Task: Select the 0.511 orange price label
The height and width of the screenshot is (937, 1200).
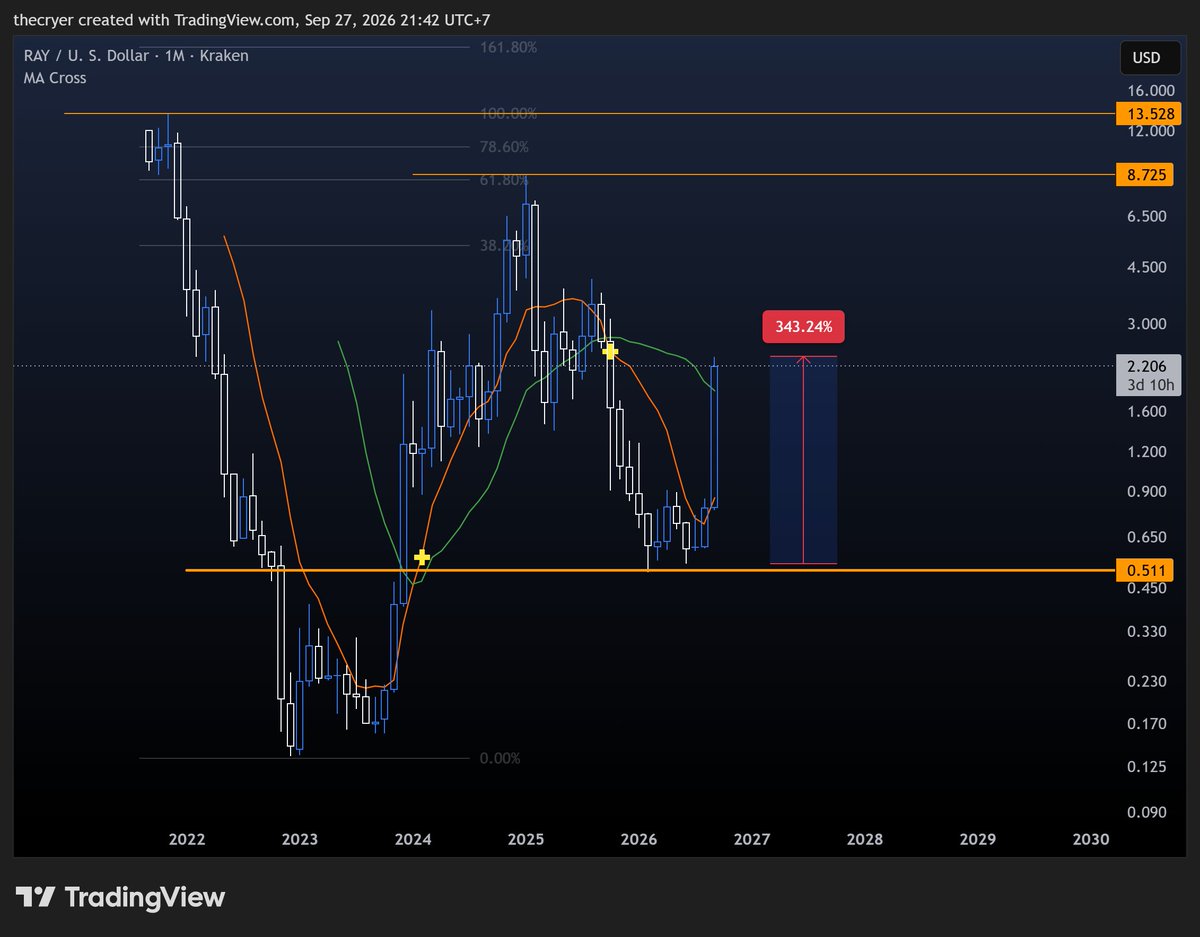Action: pos(1143,570)
